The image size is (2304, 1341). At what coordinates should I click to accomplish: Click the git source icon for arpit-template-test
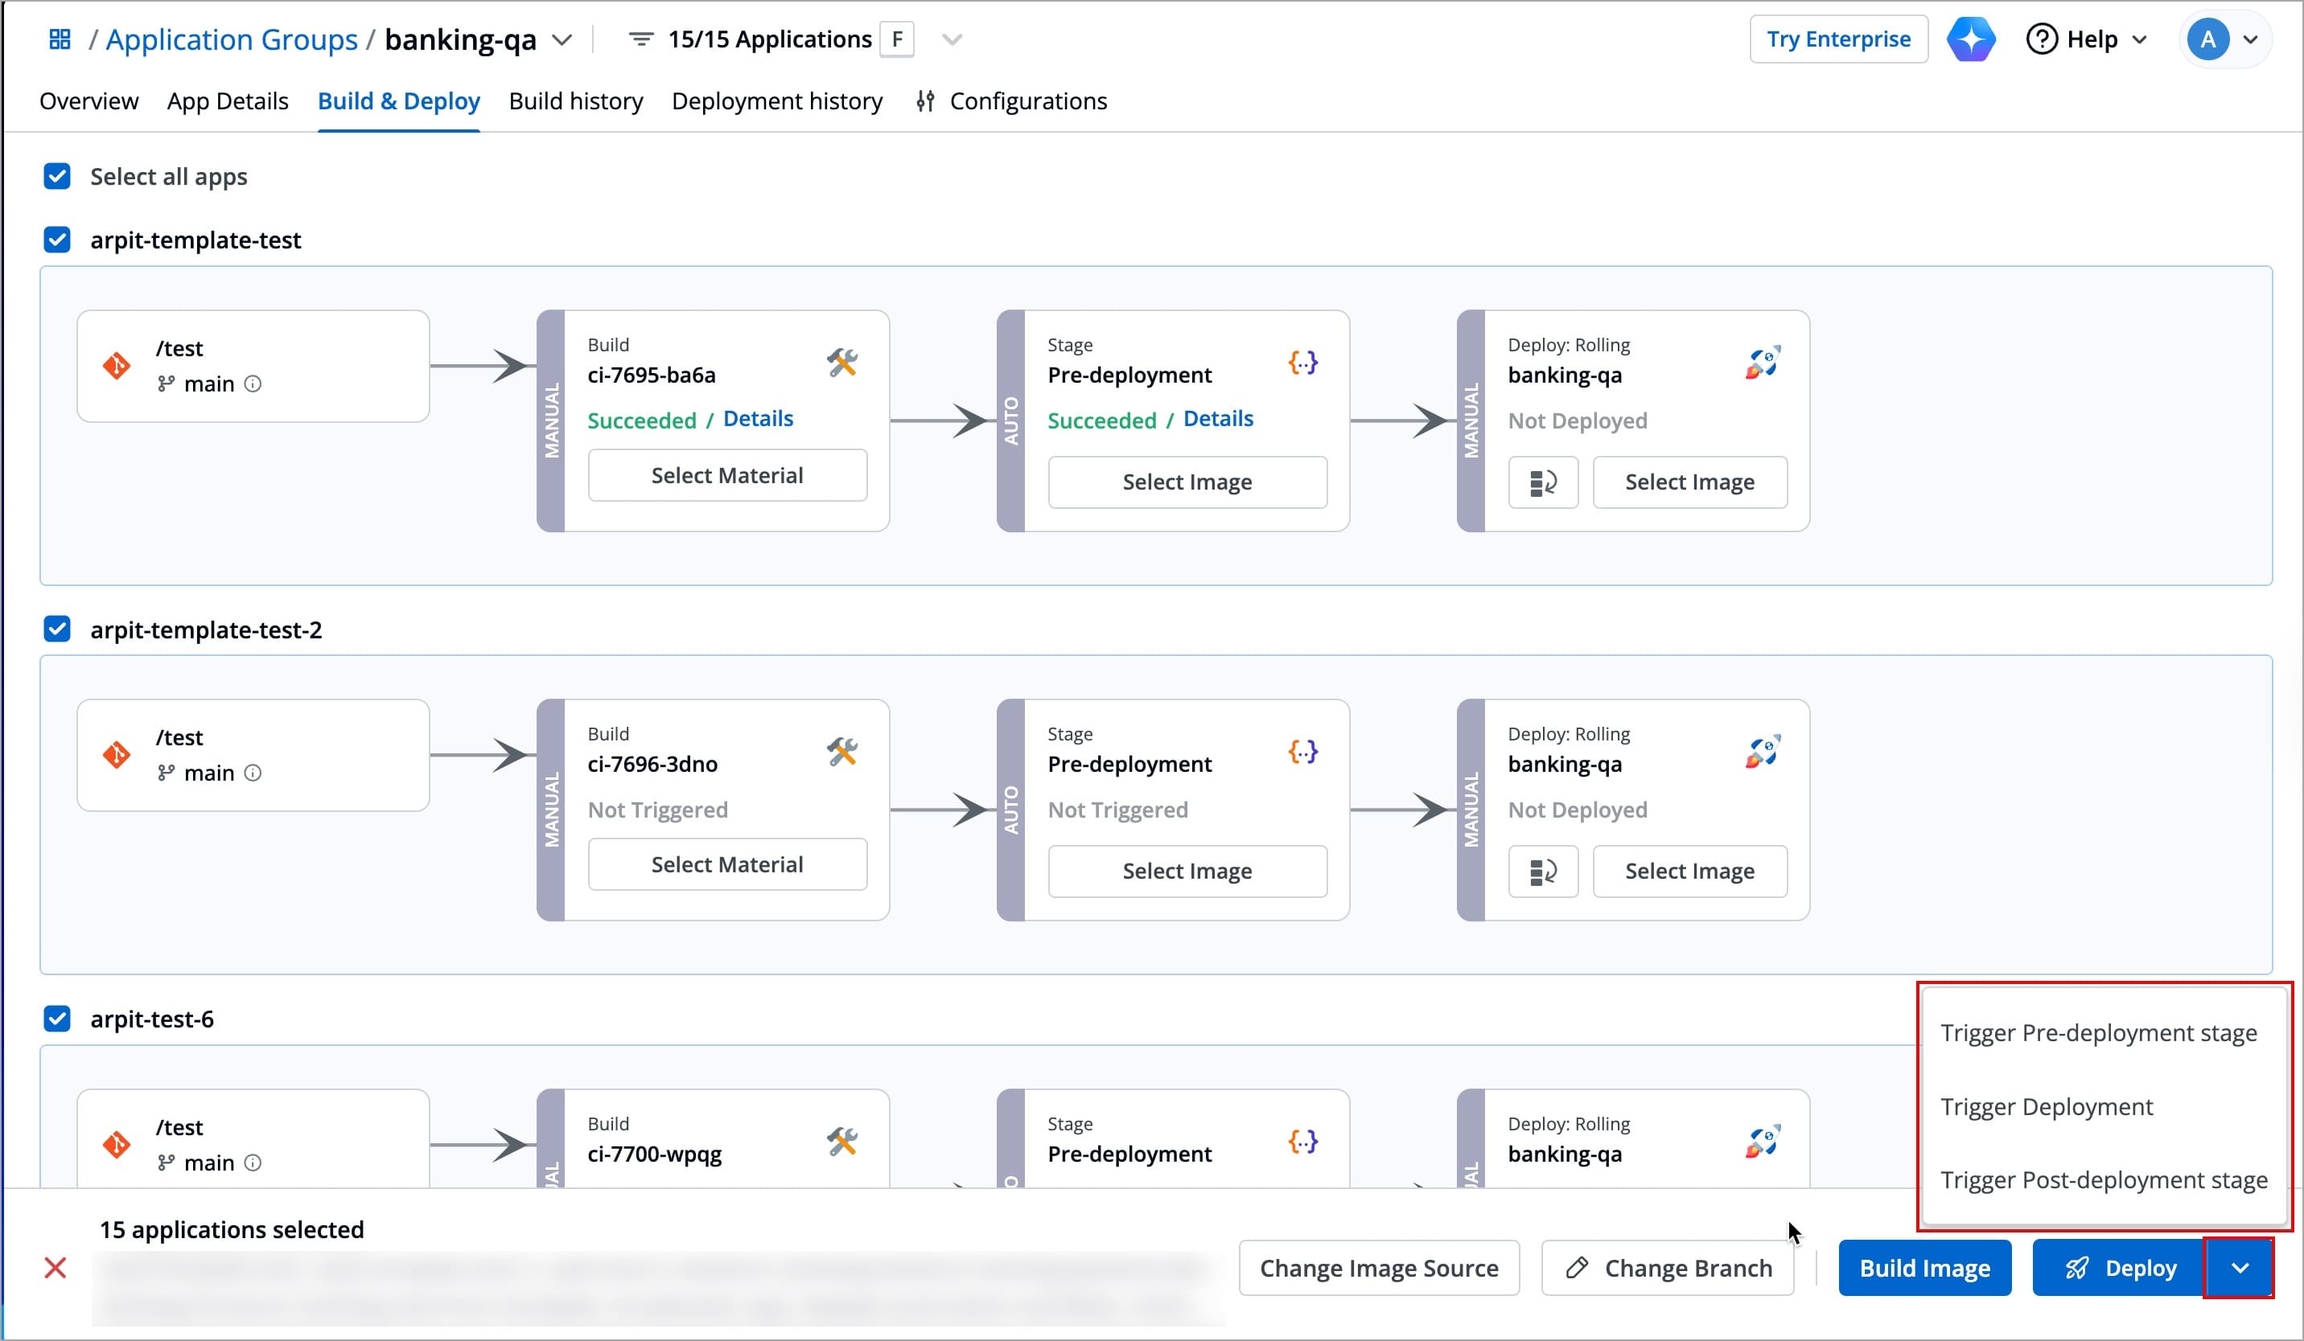(117, 365)
